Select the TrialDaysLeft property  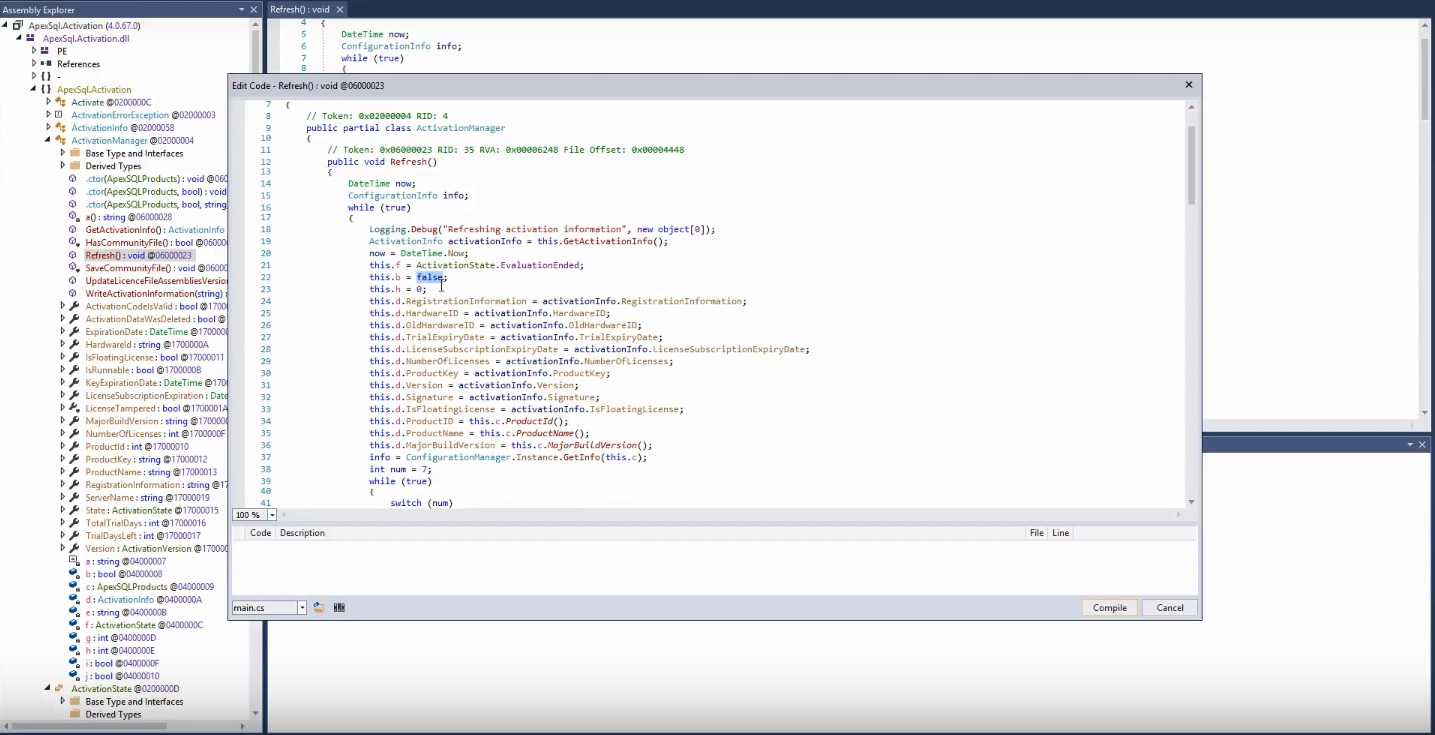pos(143,536)
